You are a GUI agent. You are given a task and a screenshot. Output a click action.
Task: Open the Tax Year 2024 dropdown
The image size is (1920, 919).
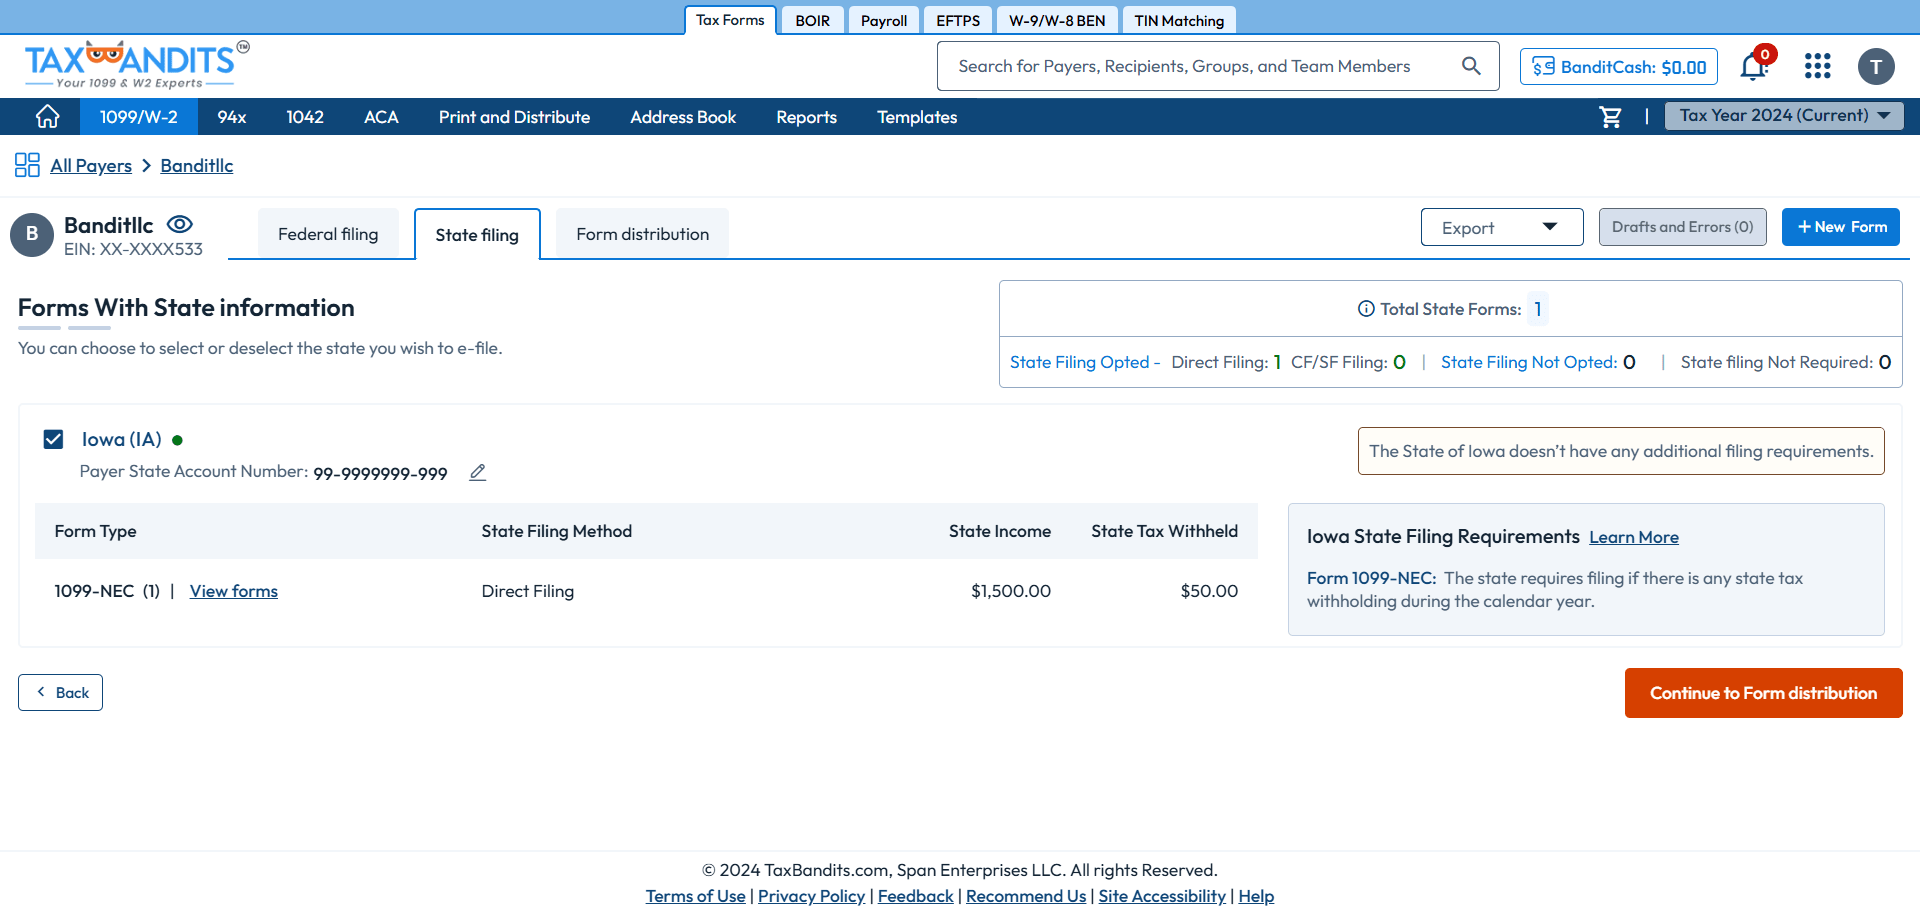point(1784,116)
